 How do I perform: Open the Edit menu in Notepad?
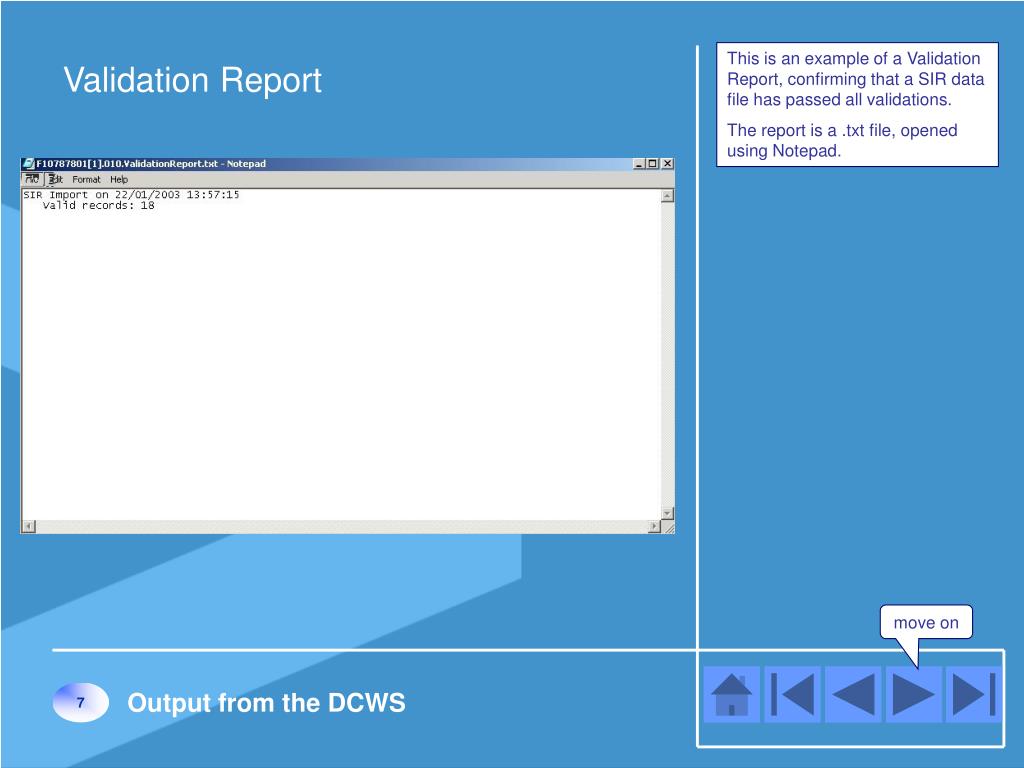[56, 179]
